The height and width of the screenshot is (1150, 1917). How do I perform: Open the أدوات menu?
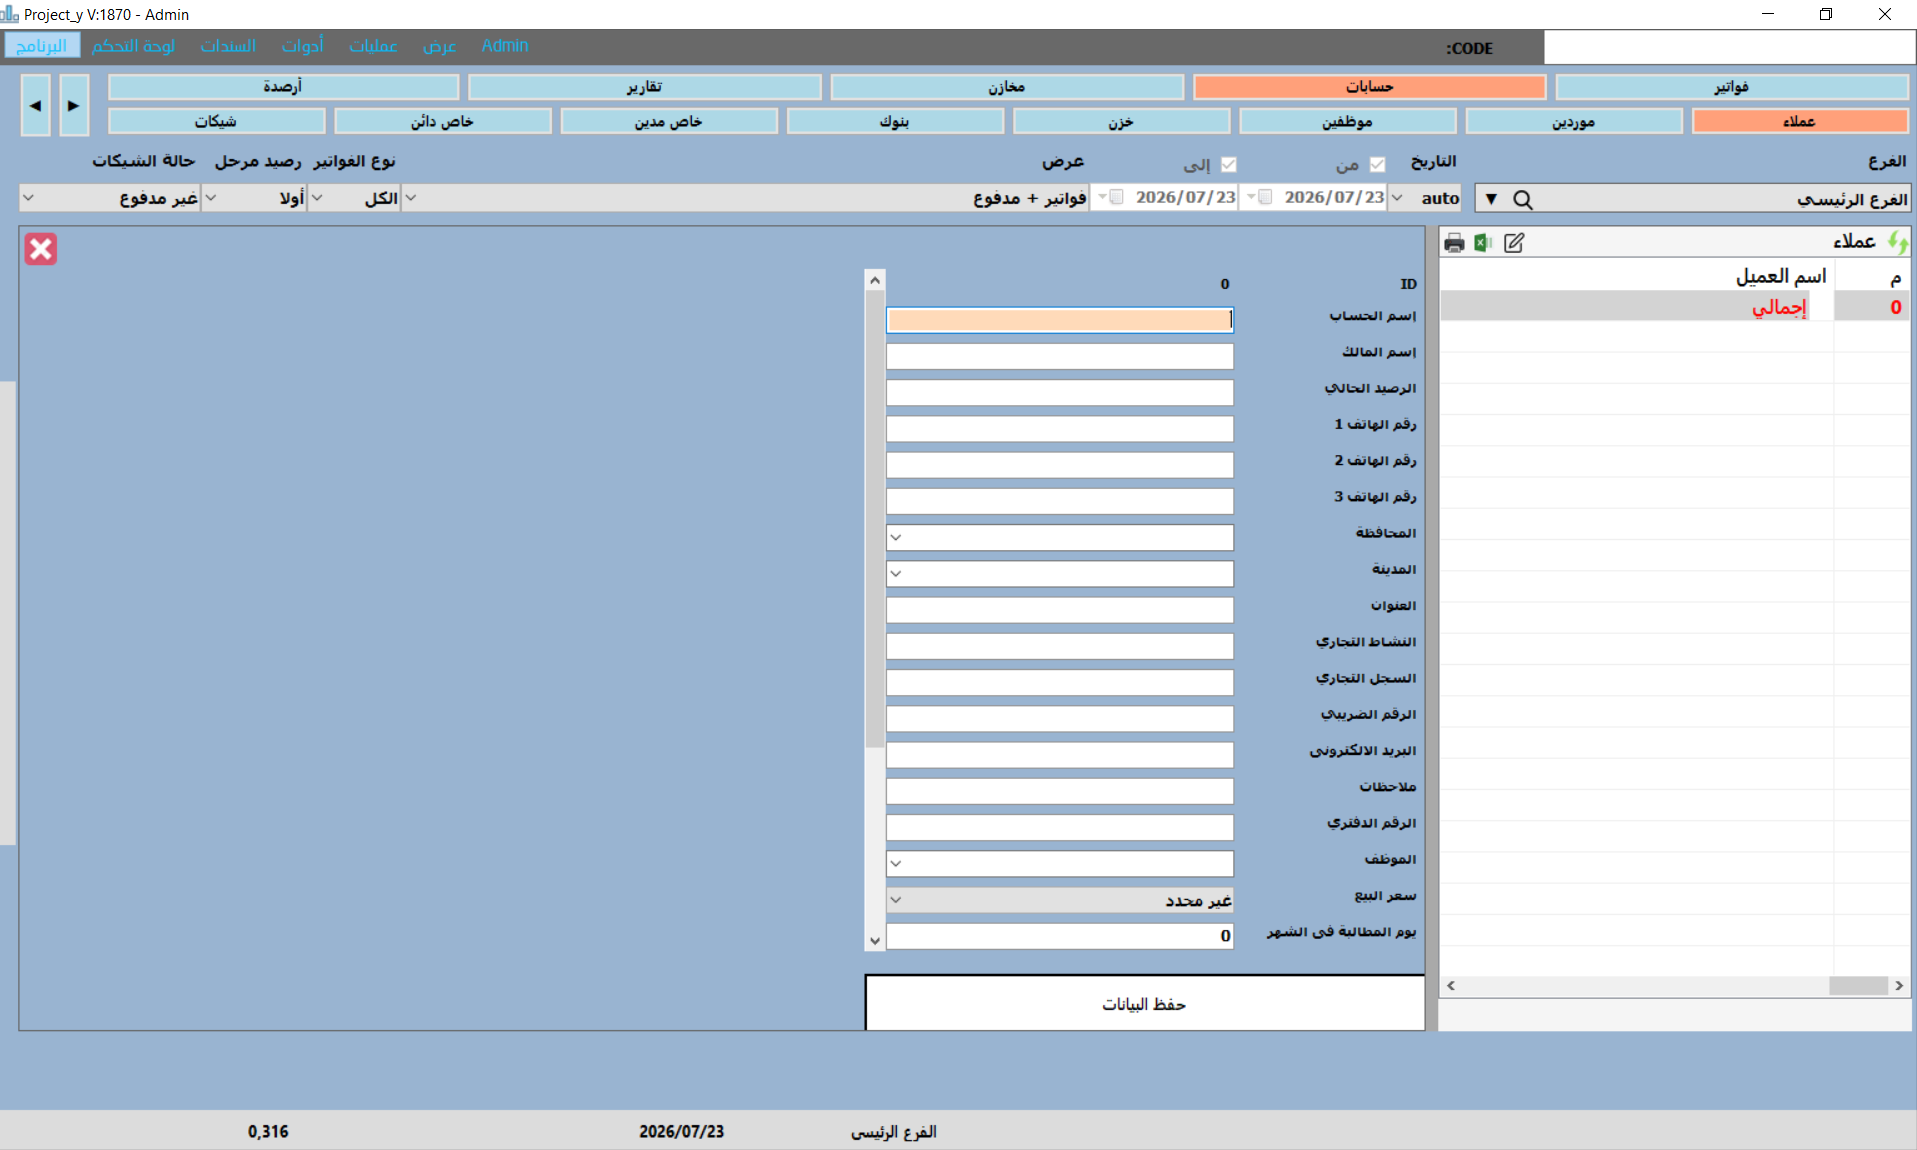(302, 46)
